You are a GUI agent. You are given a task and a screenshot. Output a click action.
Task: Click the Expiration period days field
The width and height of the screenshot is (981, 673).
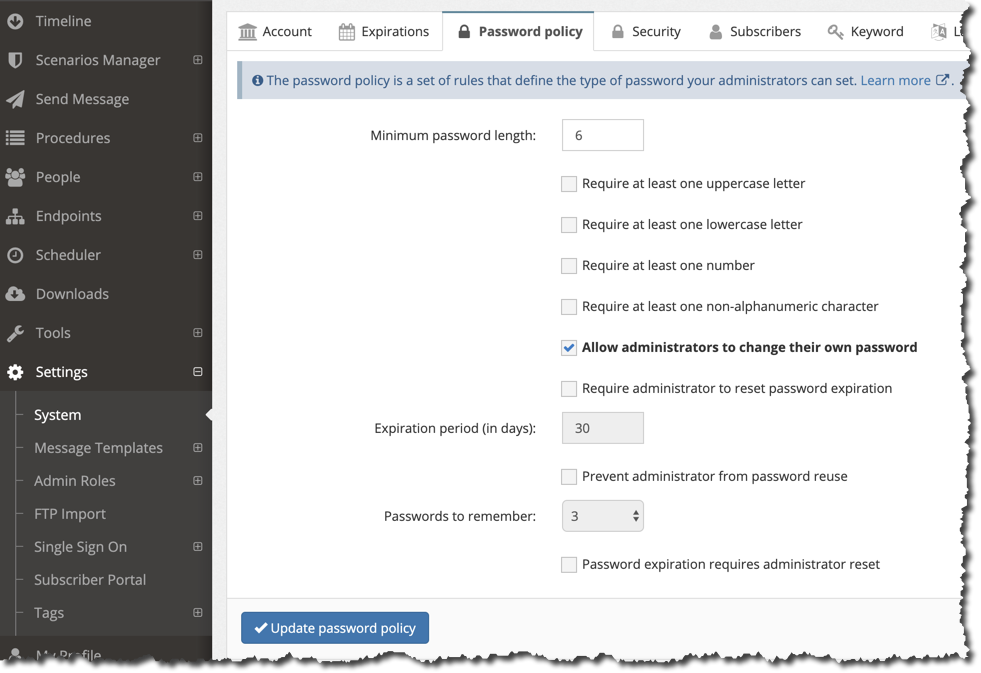click(602, 428)
